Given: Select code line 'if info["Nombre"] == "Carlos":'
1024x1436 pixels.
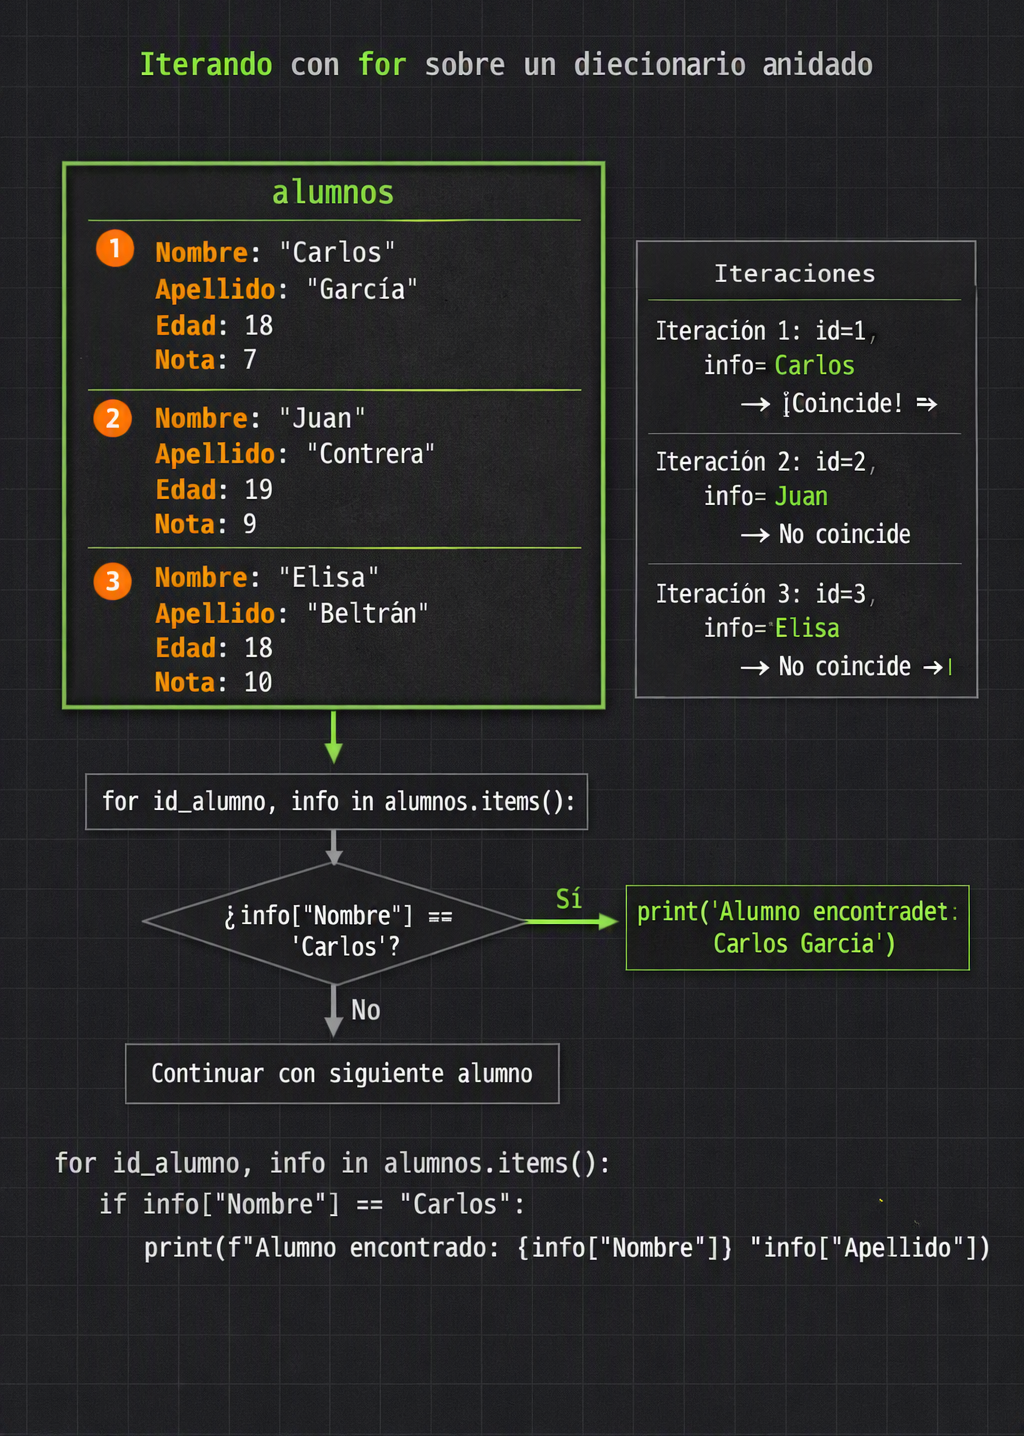Looking at the screenshot, I should click(312, 1205).
